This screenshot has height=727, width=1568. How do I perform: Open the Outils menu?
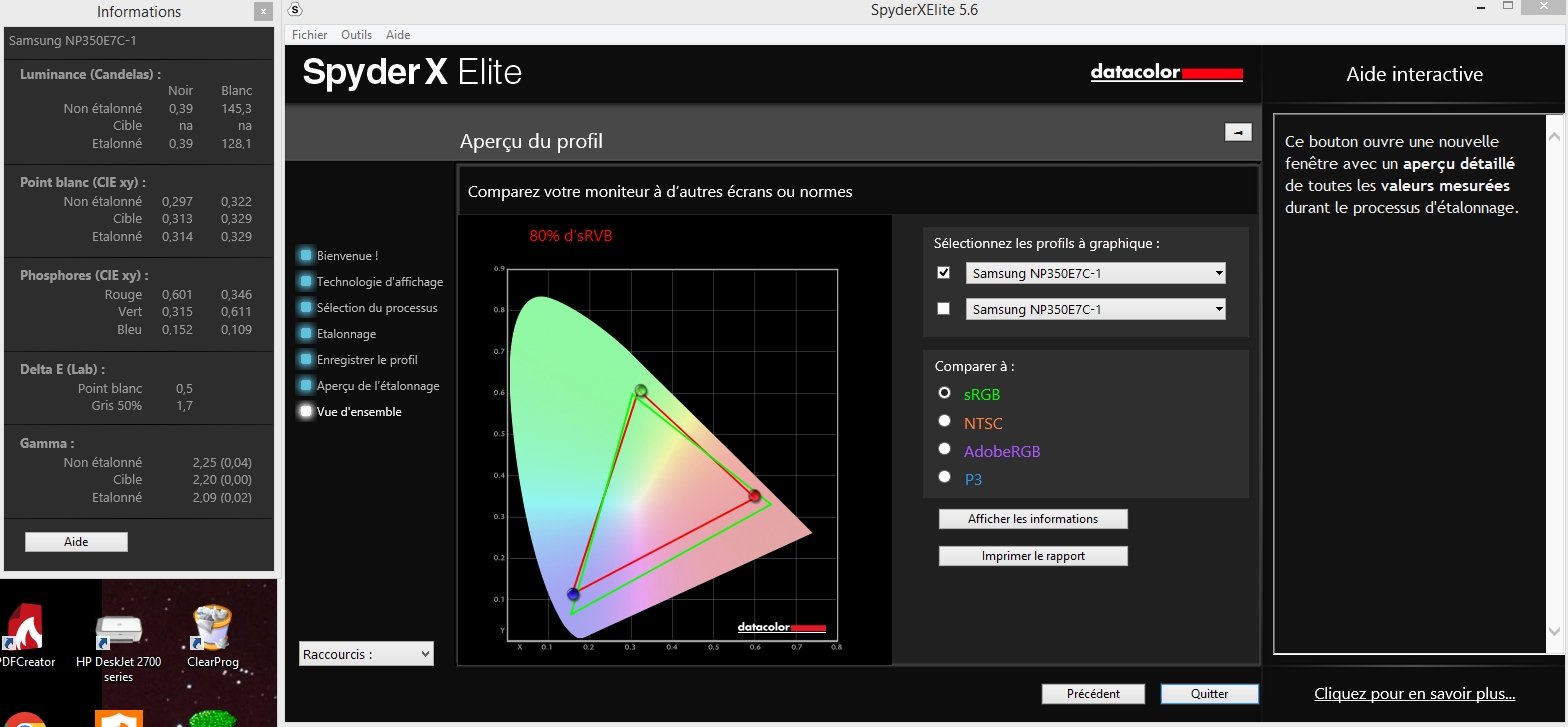pyautogui.click(x=356, y=34)
